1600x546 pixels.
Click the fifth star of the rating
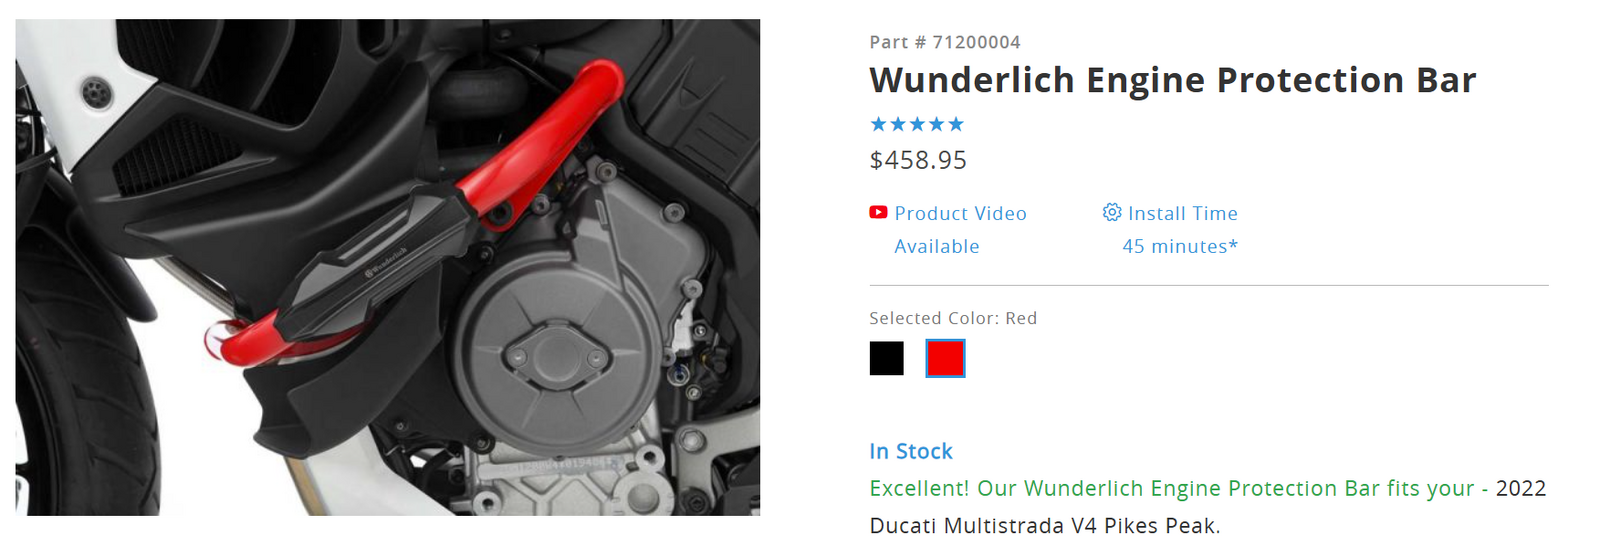[x=956, y=124]
